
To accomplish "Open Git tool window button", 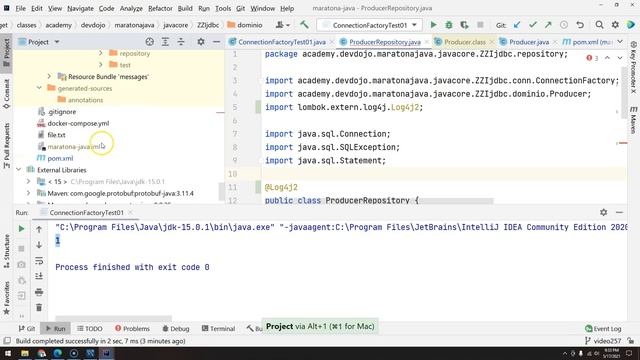I will (x=27, y=328).
